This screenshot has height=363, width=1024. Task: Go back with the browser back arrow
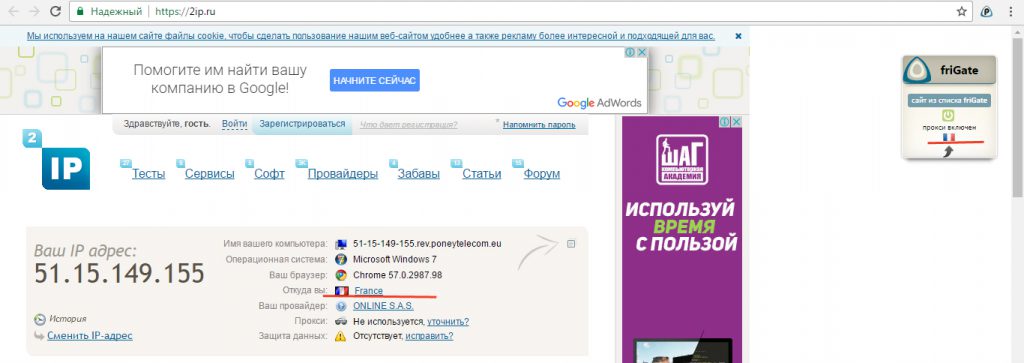tap(14, 11)
